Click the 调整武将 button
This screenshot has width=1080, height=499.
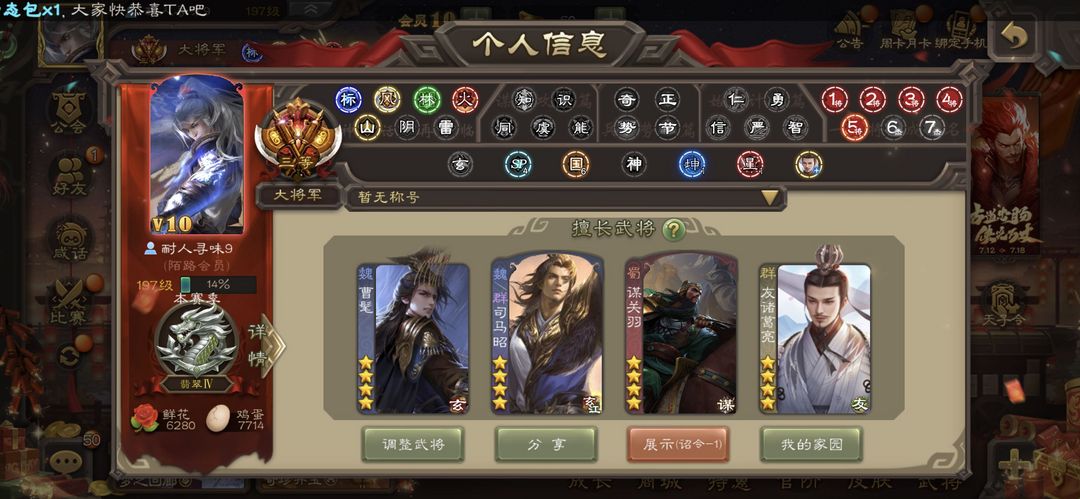click(413, 445)
